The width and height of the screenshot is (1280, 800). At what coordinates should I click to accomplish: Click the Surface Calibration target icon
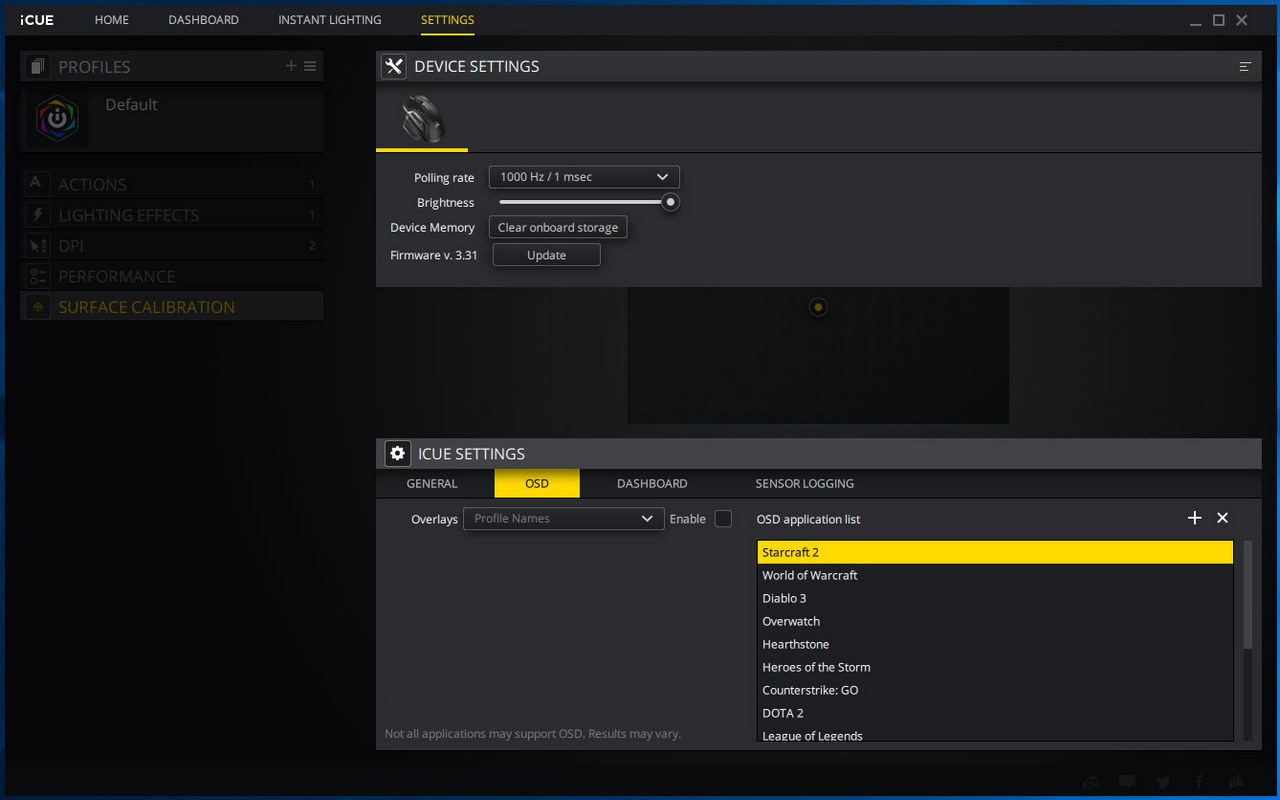(x=36, y=307)
